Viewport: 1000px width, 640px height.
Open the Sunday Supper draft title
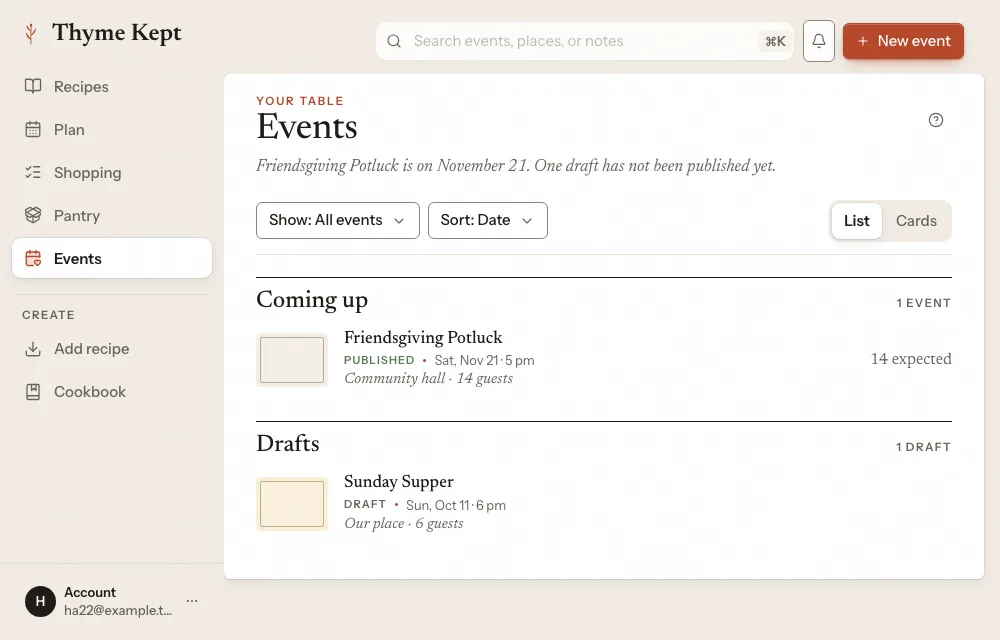coord(399,481)
